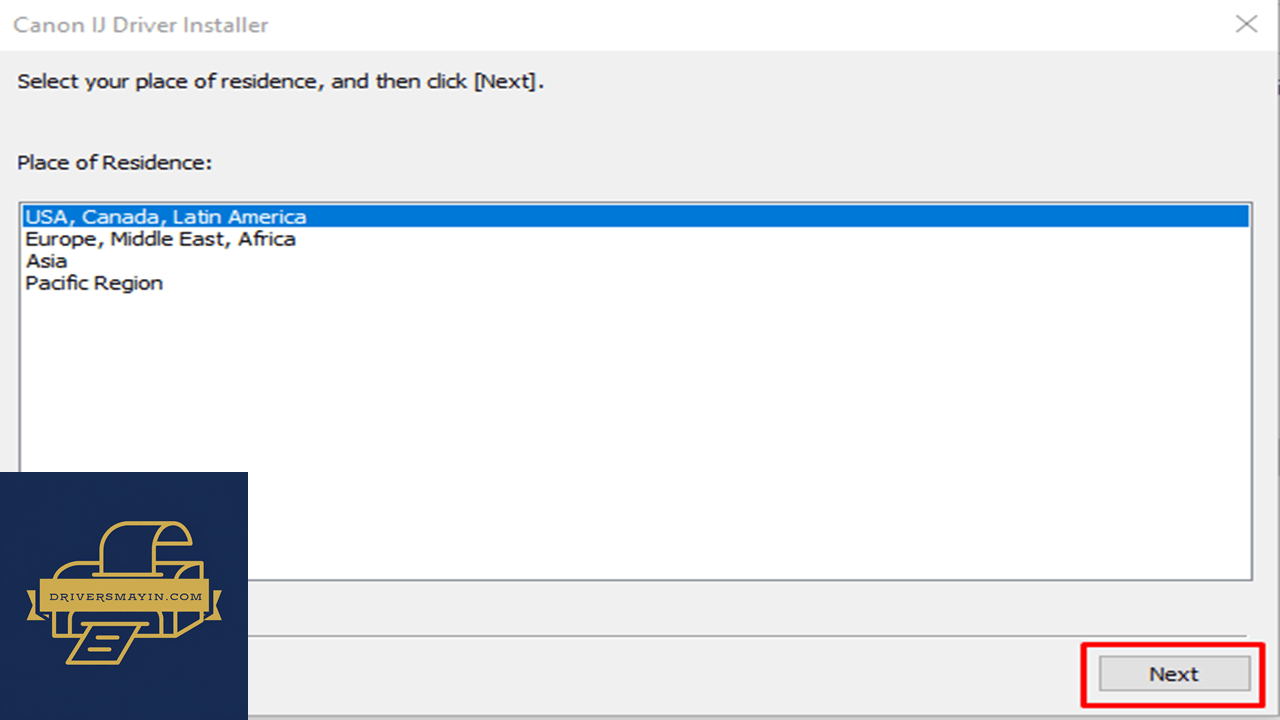Screen dimensions: 1280x720
Task: Close the Canon IJ Driver Installer window
Action: [1246, 24]
